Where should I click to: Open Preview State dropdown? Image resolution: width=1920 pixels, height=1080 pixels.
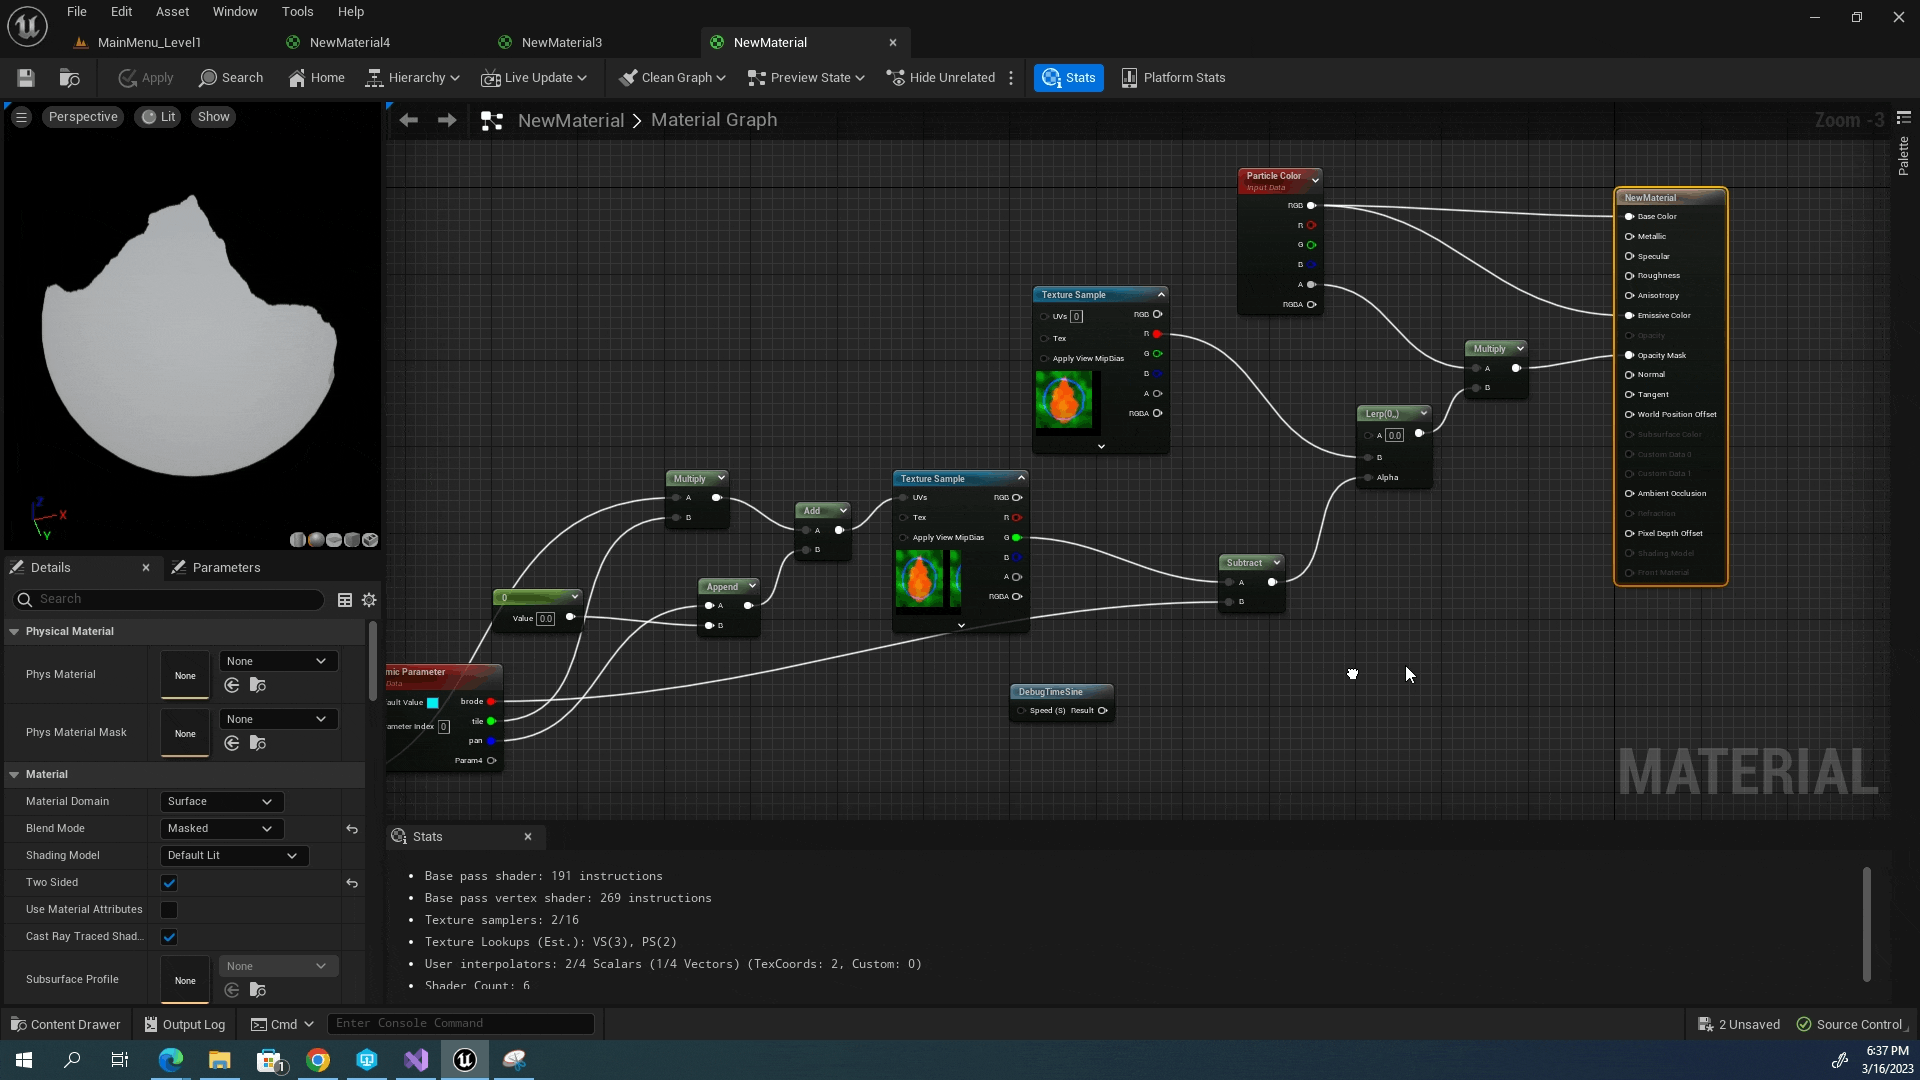pyautogui.click(x=806, y=77)
